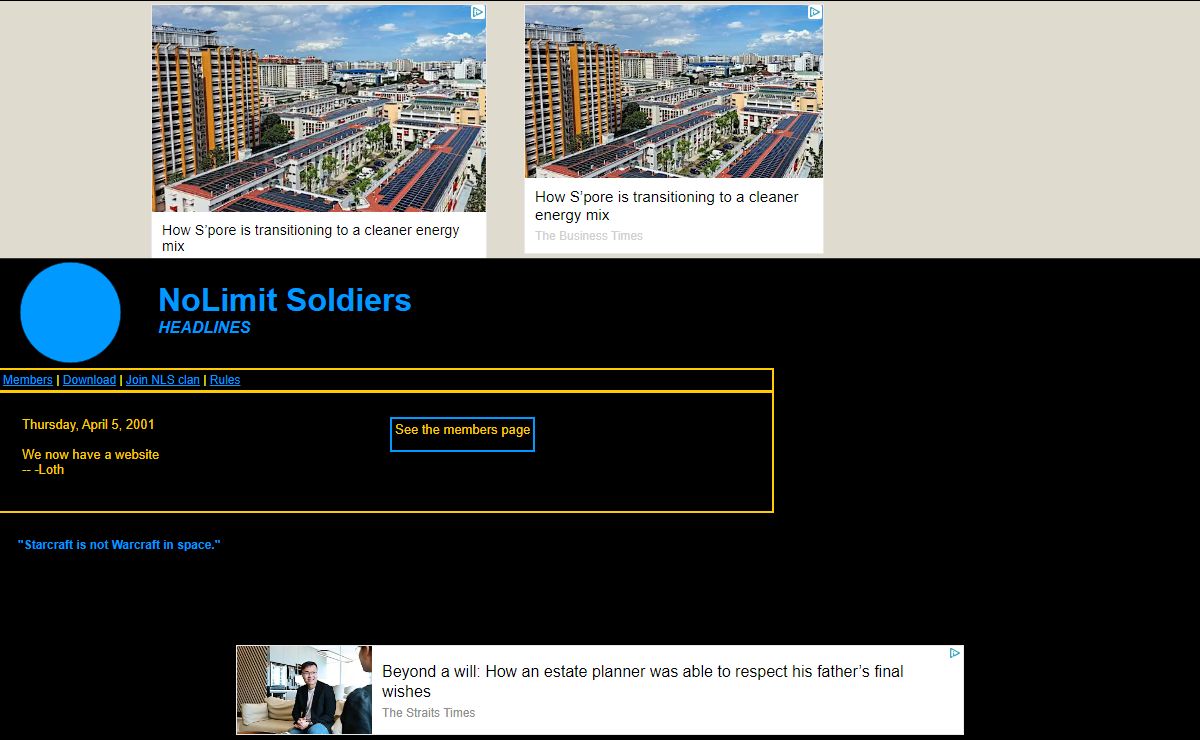Viewport: 1200px width, 740px height.
Task: Click The Business Times source label
Action: [588, 236]
